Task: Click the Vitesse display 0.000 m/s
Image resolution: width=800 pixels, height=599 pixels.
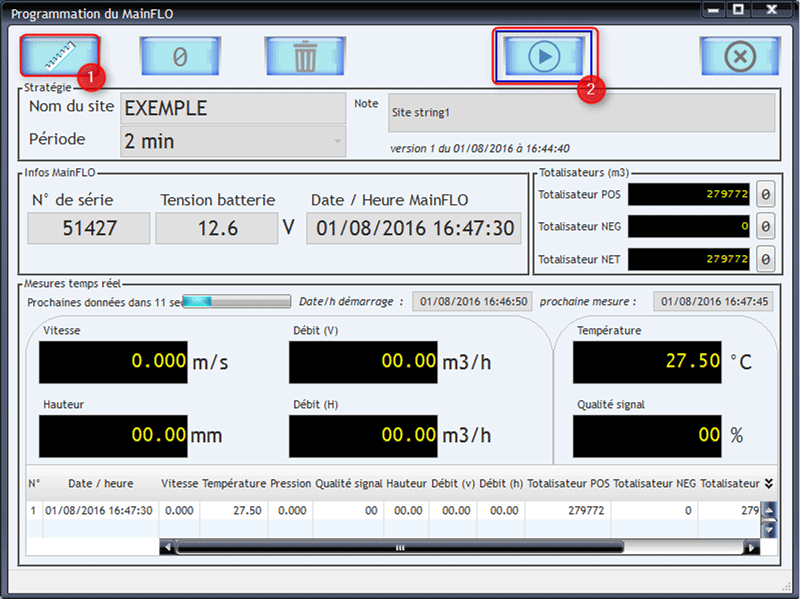Action: pos(113,362)
